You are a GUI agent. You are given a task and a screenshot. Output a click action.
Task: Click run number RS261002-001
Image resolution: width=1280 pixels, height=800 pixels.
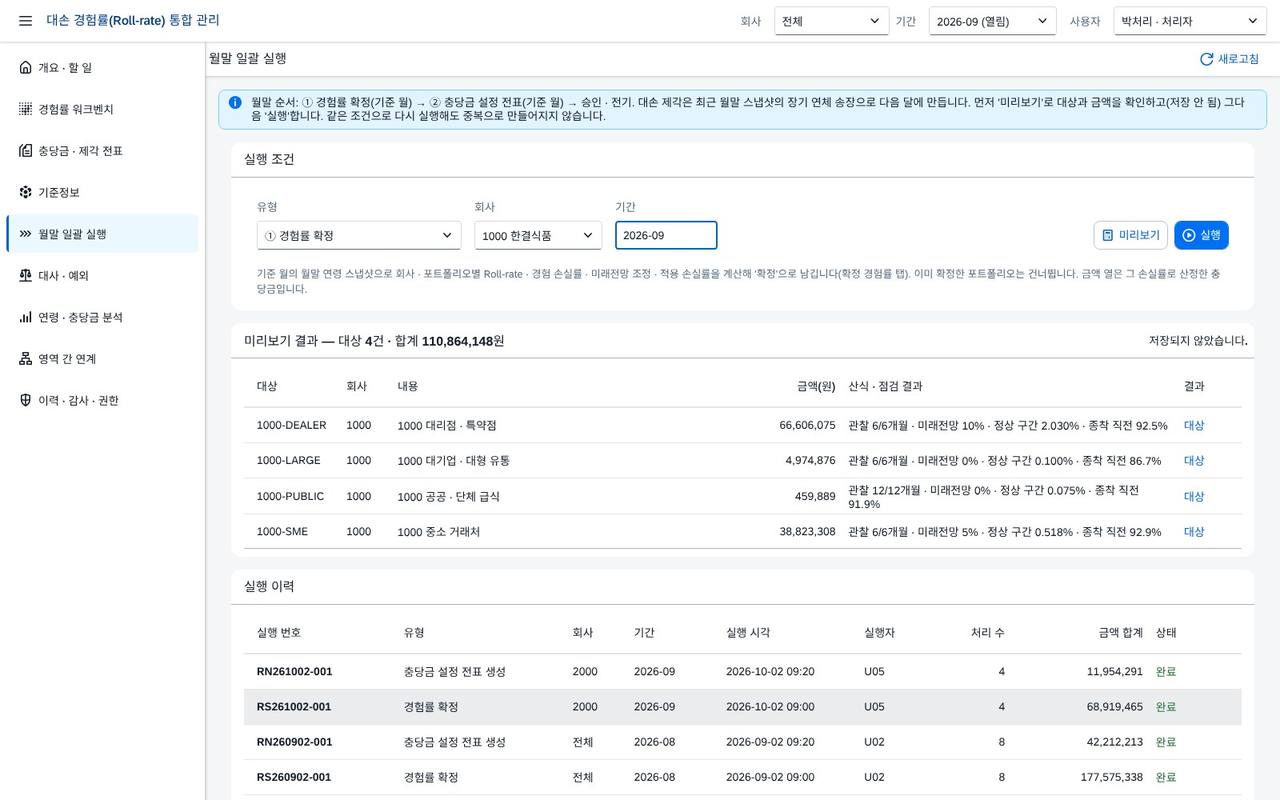click(294, 707)
